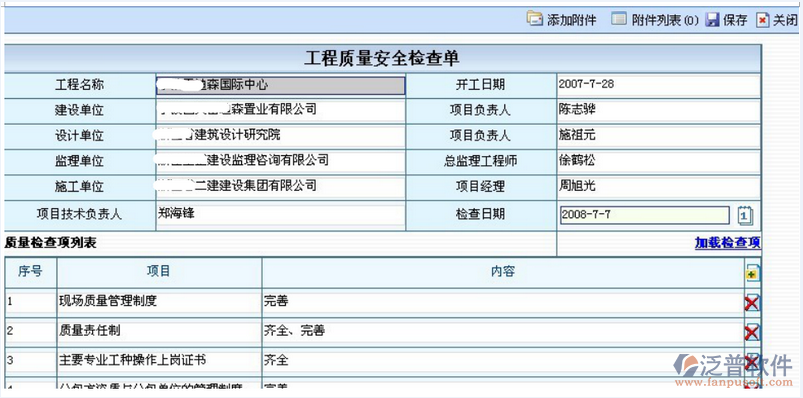
Task: Click the 保存 save button label
Action: 735,20
